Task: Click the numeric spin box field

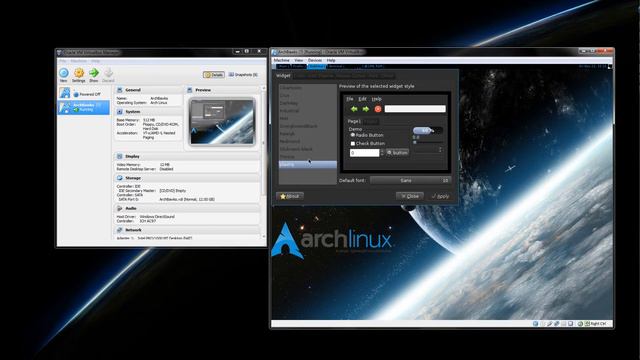Action: click(x=364, y=153)
